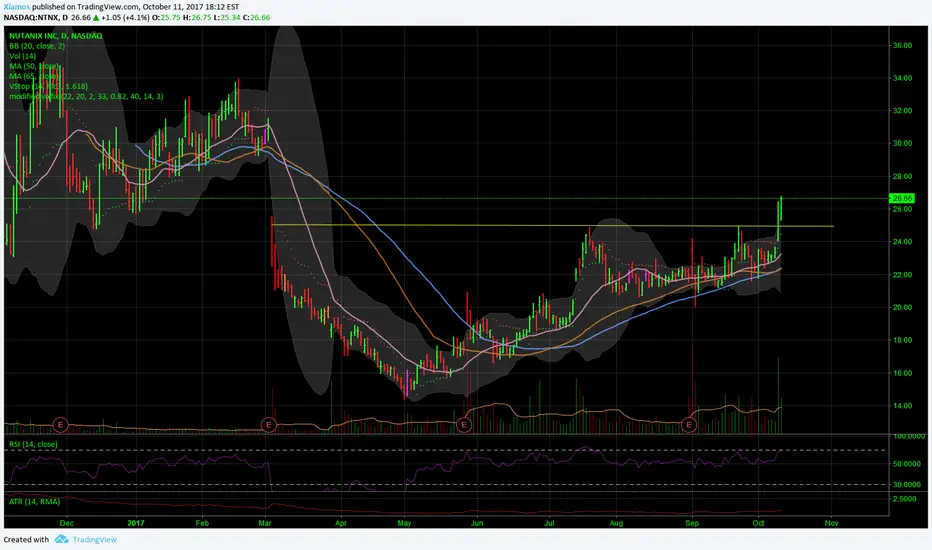Viewport: 932px width, 550px height.
Task: Click the 36.00 price axis label
Action: [902, 45]
